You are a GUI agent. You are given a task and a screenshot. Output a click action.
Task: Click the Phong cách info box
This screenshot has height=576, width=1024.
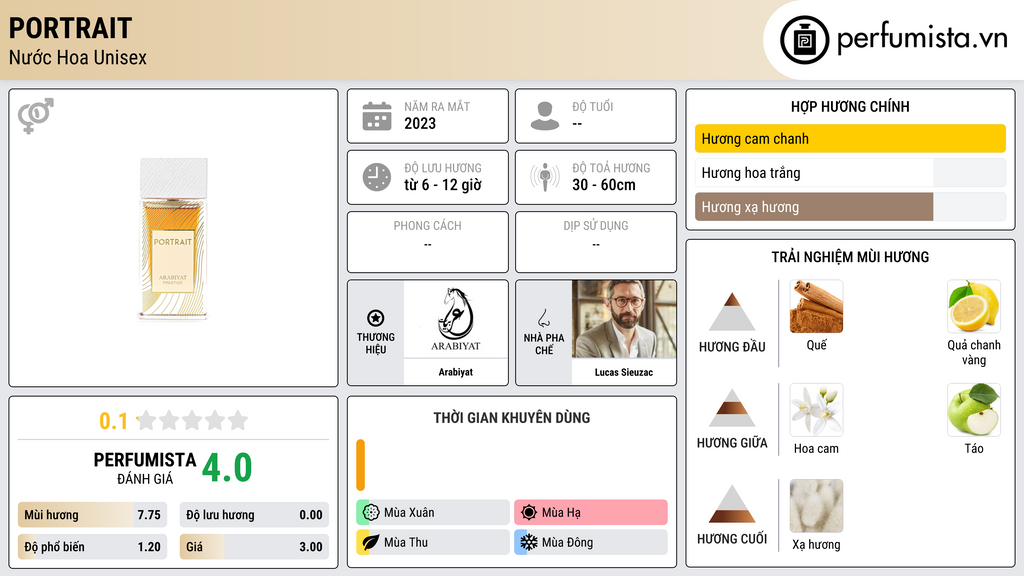[x=428, y=242]
